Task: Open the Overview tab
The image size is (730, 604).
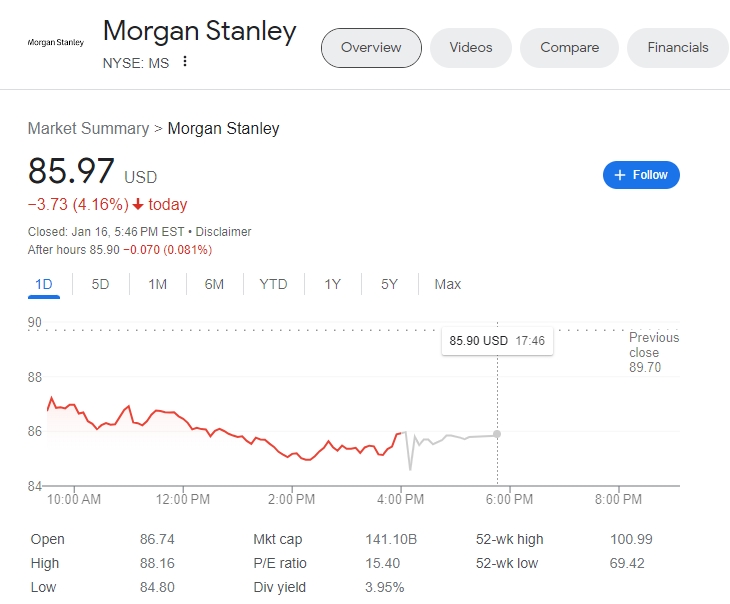Action: tap(371, 47)
